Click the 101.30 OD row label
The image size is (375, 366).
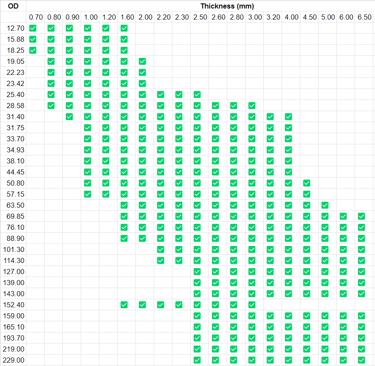[14, 249]
